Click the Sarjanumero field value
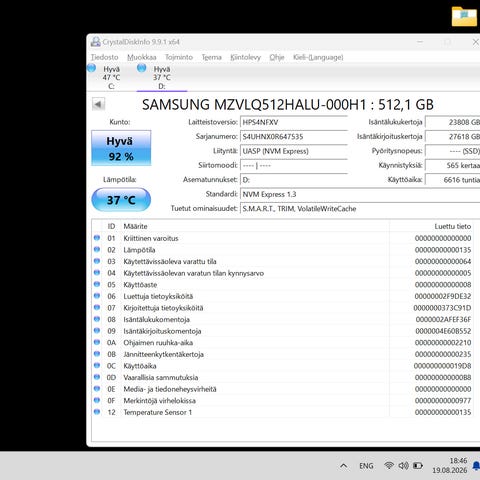The height and width of the screenshot is (480, 480). click(294, 136)
